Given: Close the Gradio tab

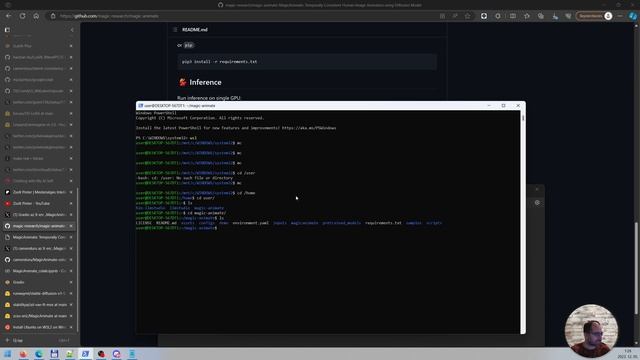Looking at the screenshot, I should [x=71, y=282].
